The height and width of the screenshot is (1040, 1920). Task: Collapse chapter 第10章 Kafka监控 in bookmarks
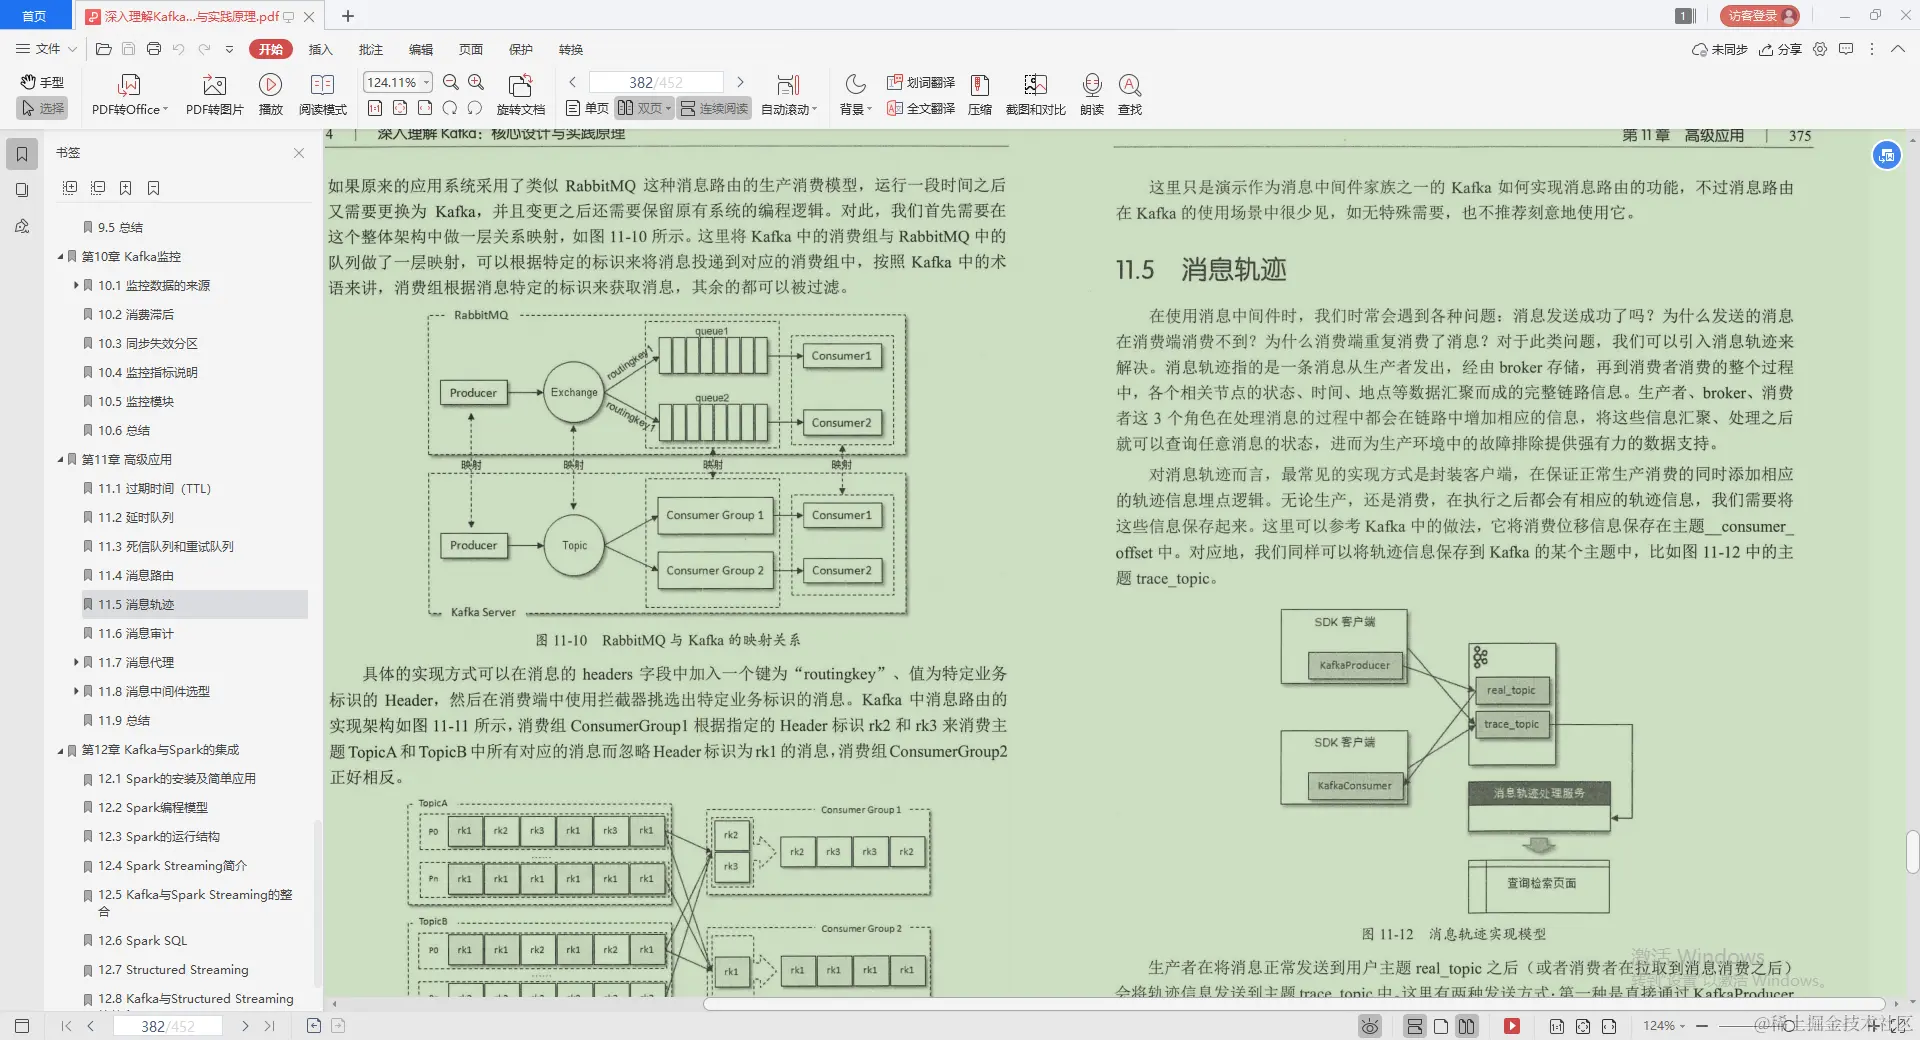pos(60,256)
